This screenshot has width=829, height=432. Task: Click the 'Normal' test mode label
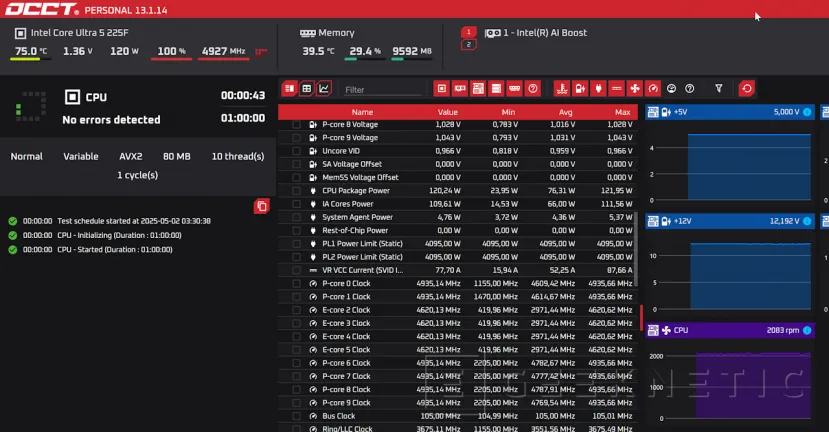[x=26, y=157]
